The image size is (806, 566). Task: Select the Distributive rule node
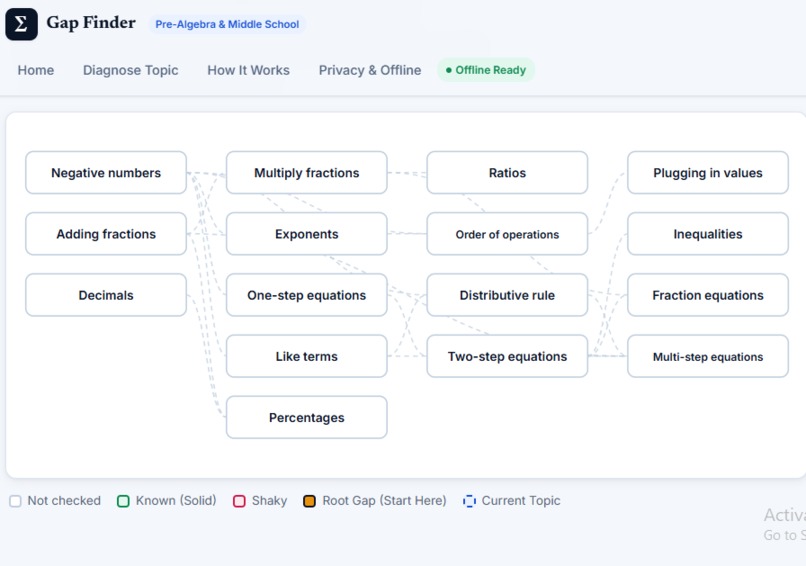507,295
